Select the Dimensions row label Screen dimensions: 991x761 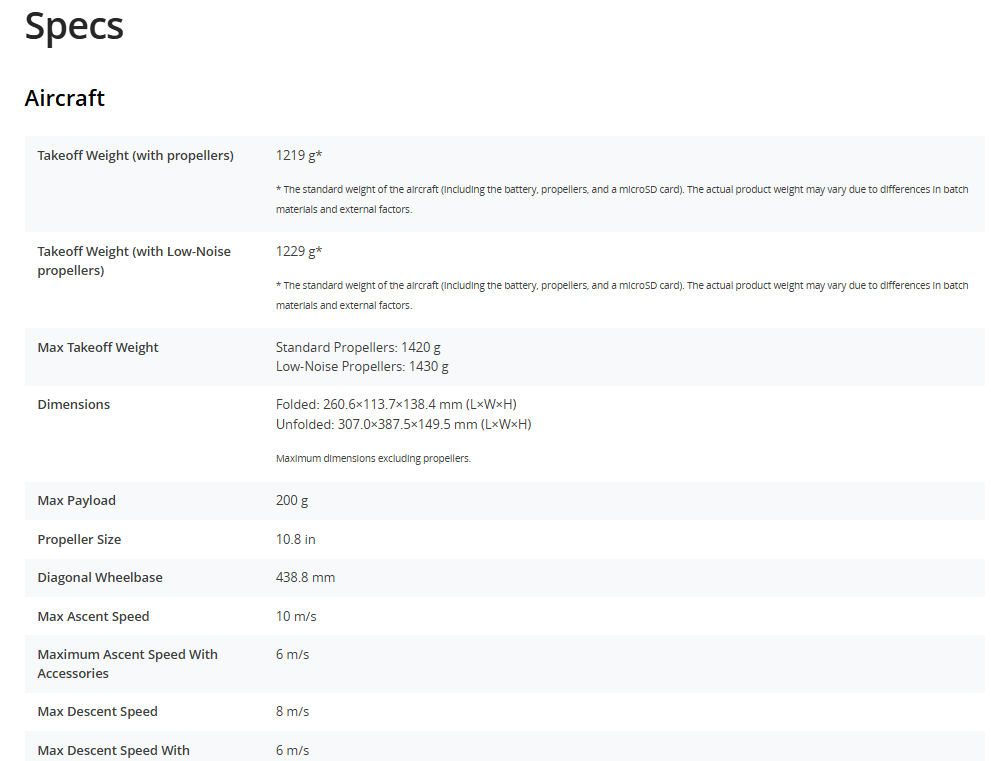point(73,405)
